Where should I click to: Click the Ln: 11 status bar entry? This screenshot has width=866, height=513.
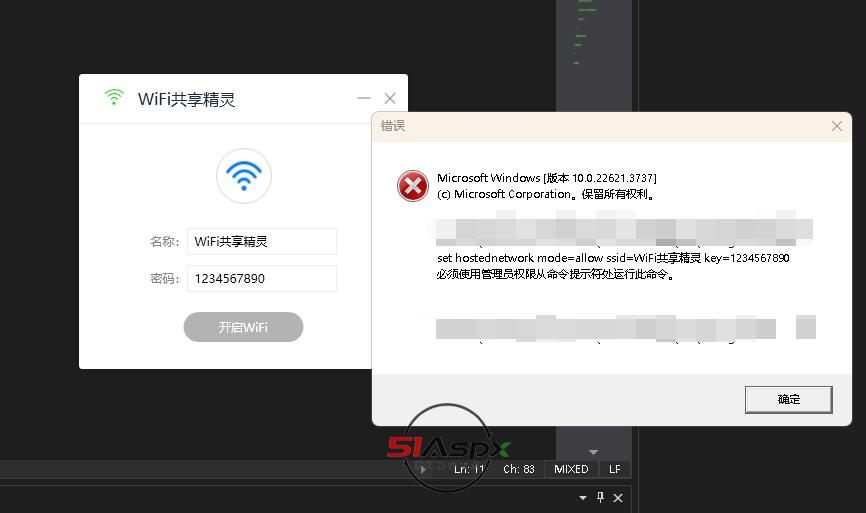coord(469,469)
